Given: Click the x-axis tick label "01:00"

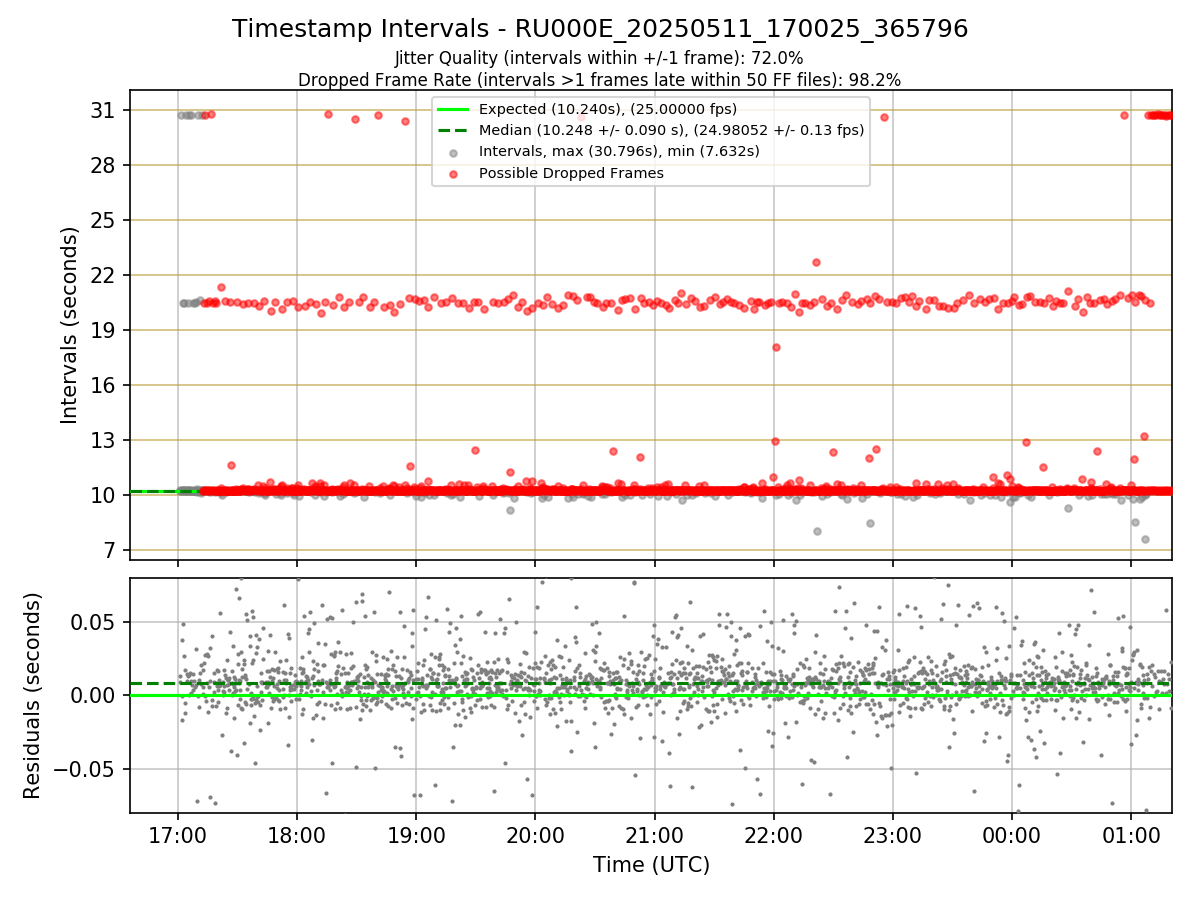Looking at the screenshot, I should pyautogui.click(x=1131, y=836).
